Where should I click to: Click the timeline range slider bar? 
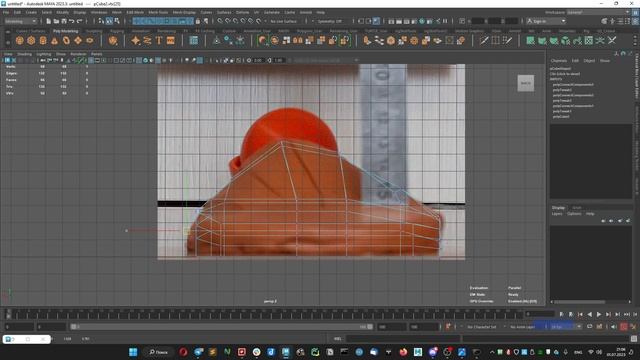(x=222, y=327)
